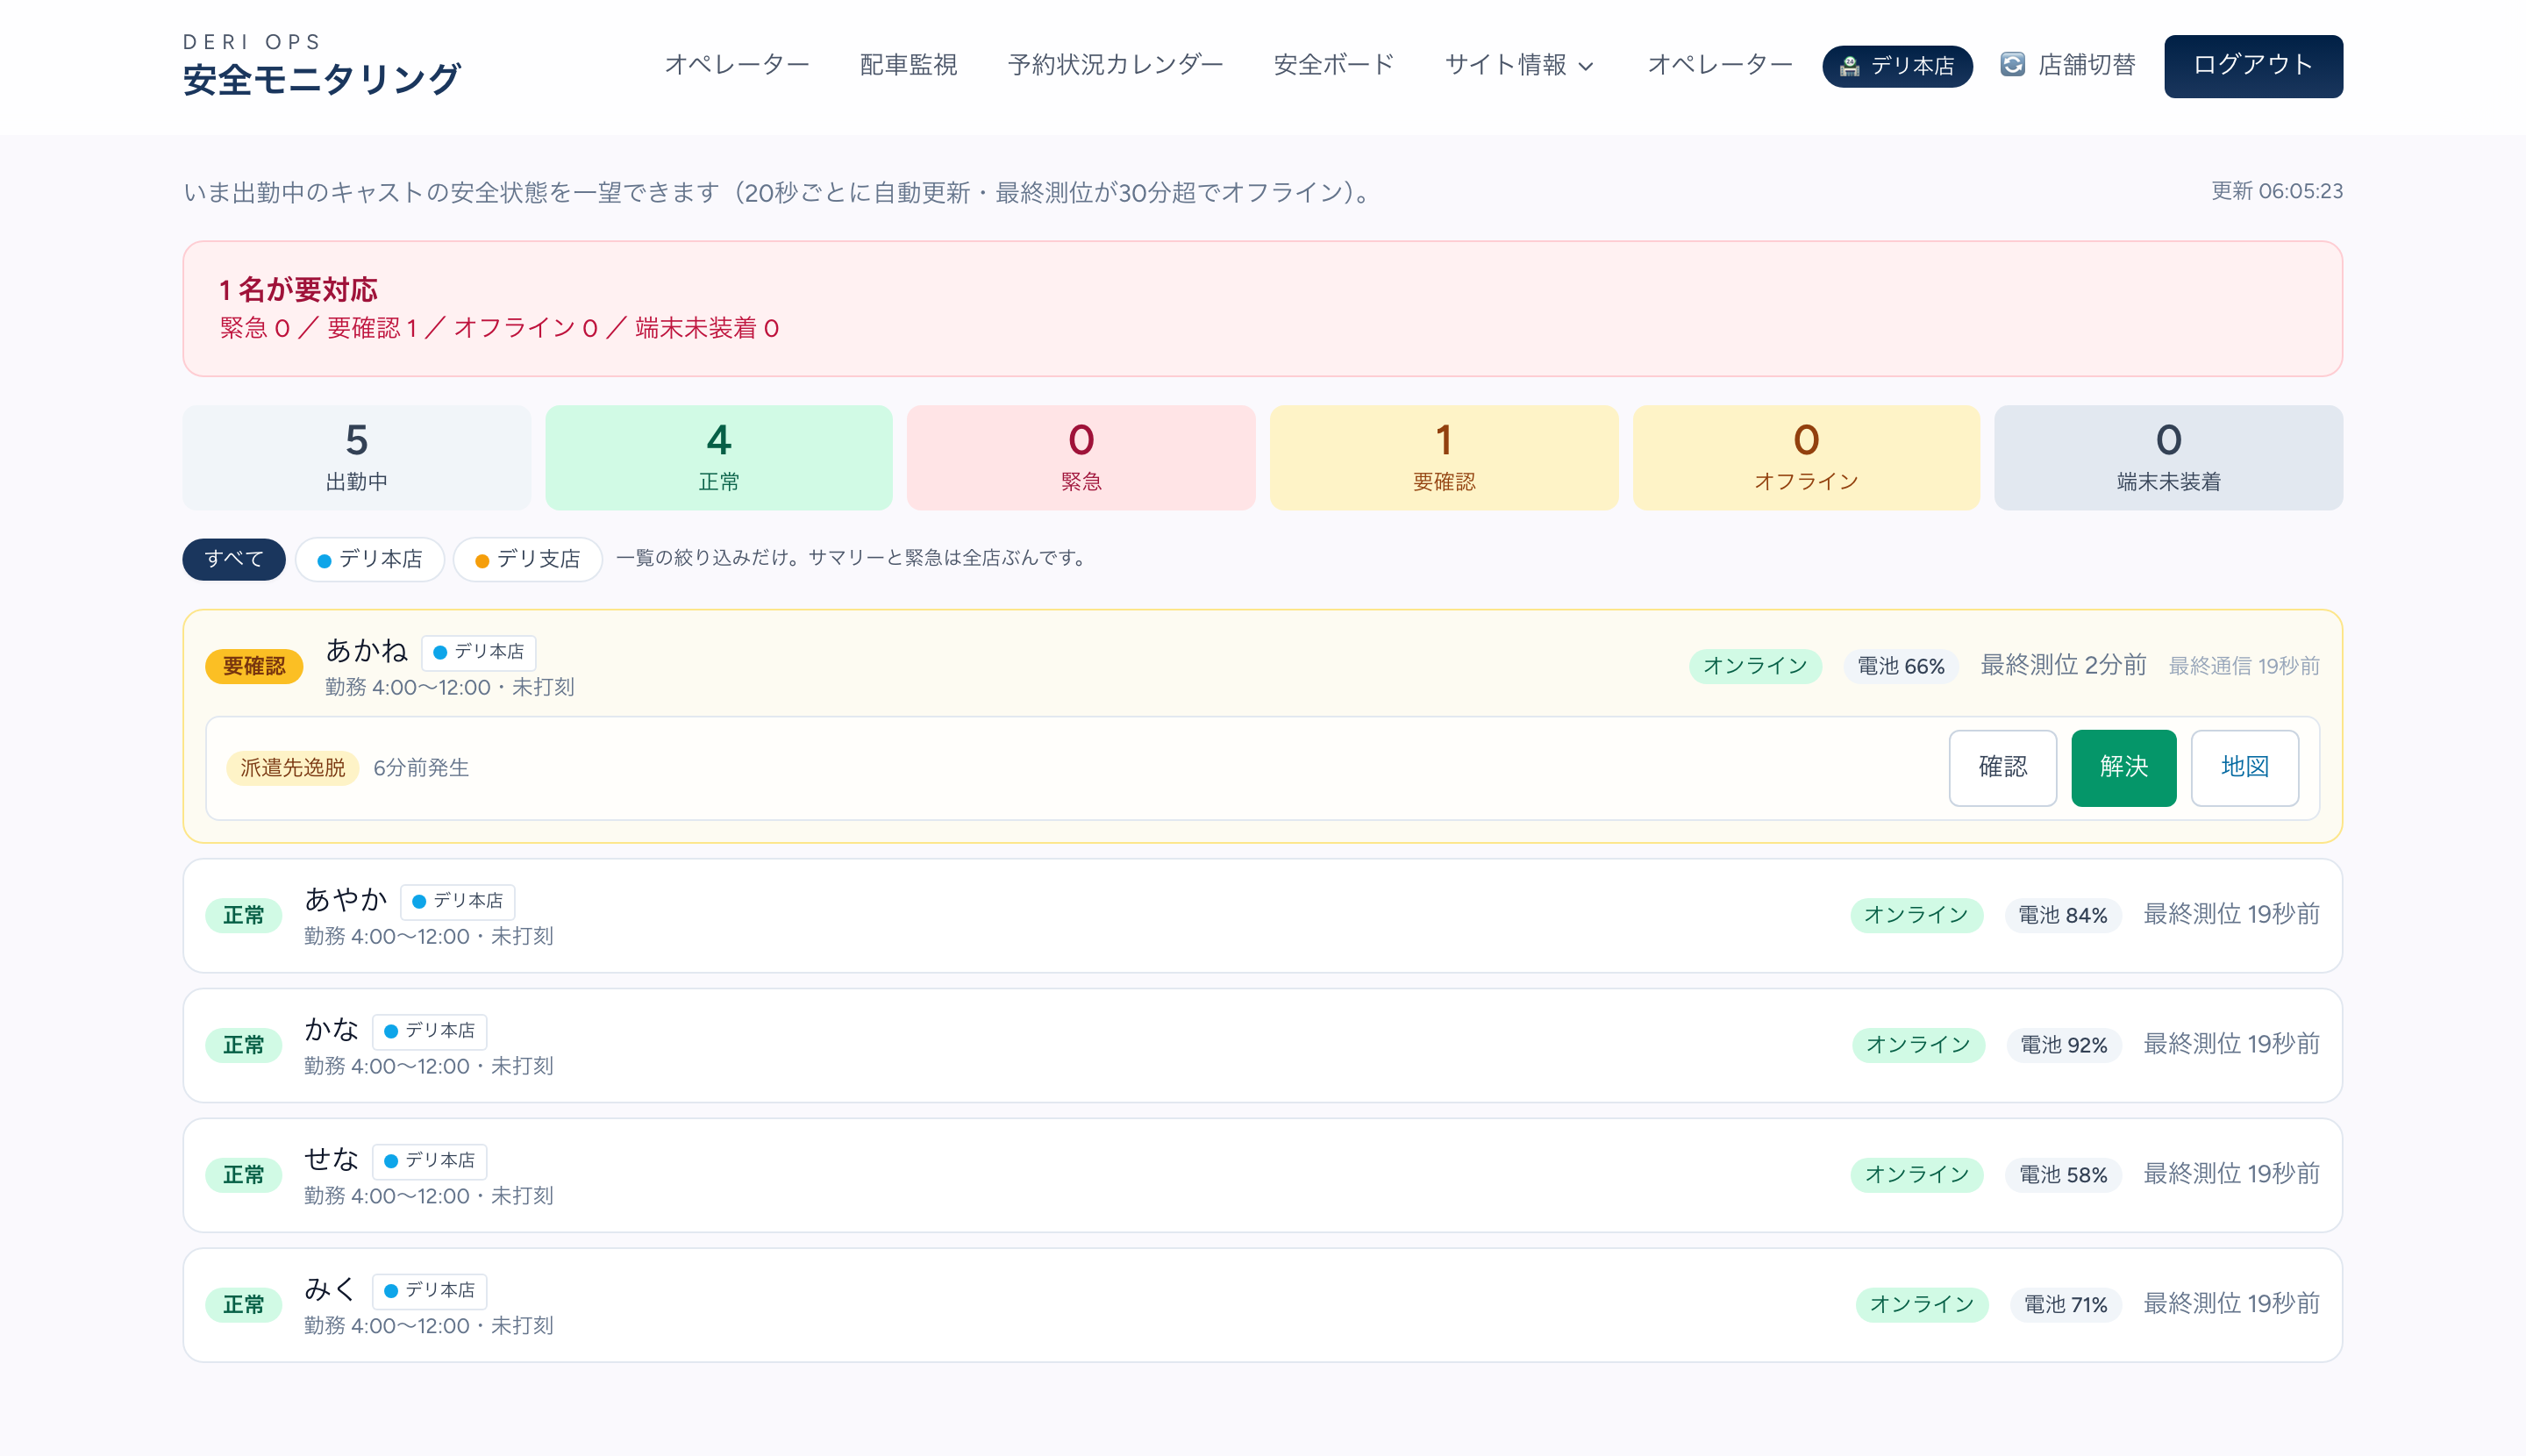Click the store icon in デリ本店 badge
Screen dimensions: 2526x1456
pos(1849,66)
